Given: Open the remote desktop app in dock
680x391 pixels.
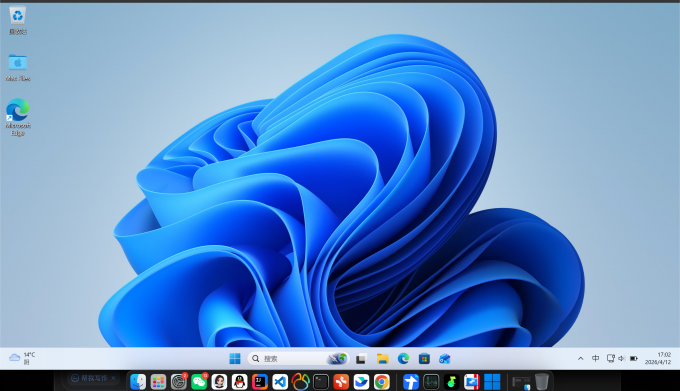Looking at the screenshot, I should [471, 382].
